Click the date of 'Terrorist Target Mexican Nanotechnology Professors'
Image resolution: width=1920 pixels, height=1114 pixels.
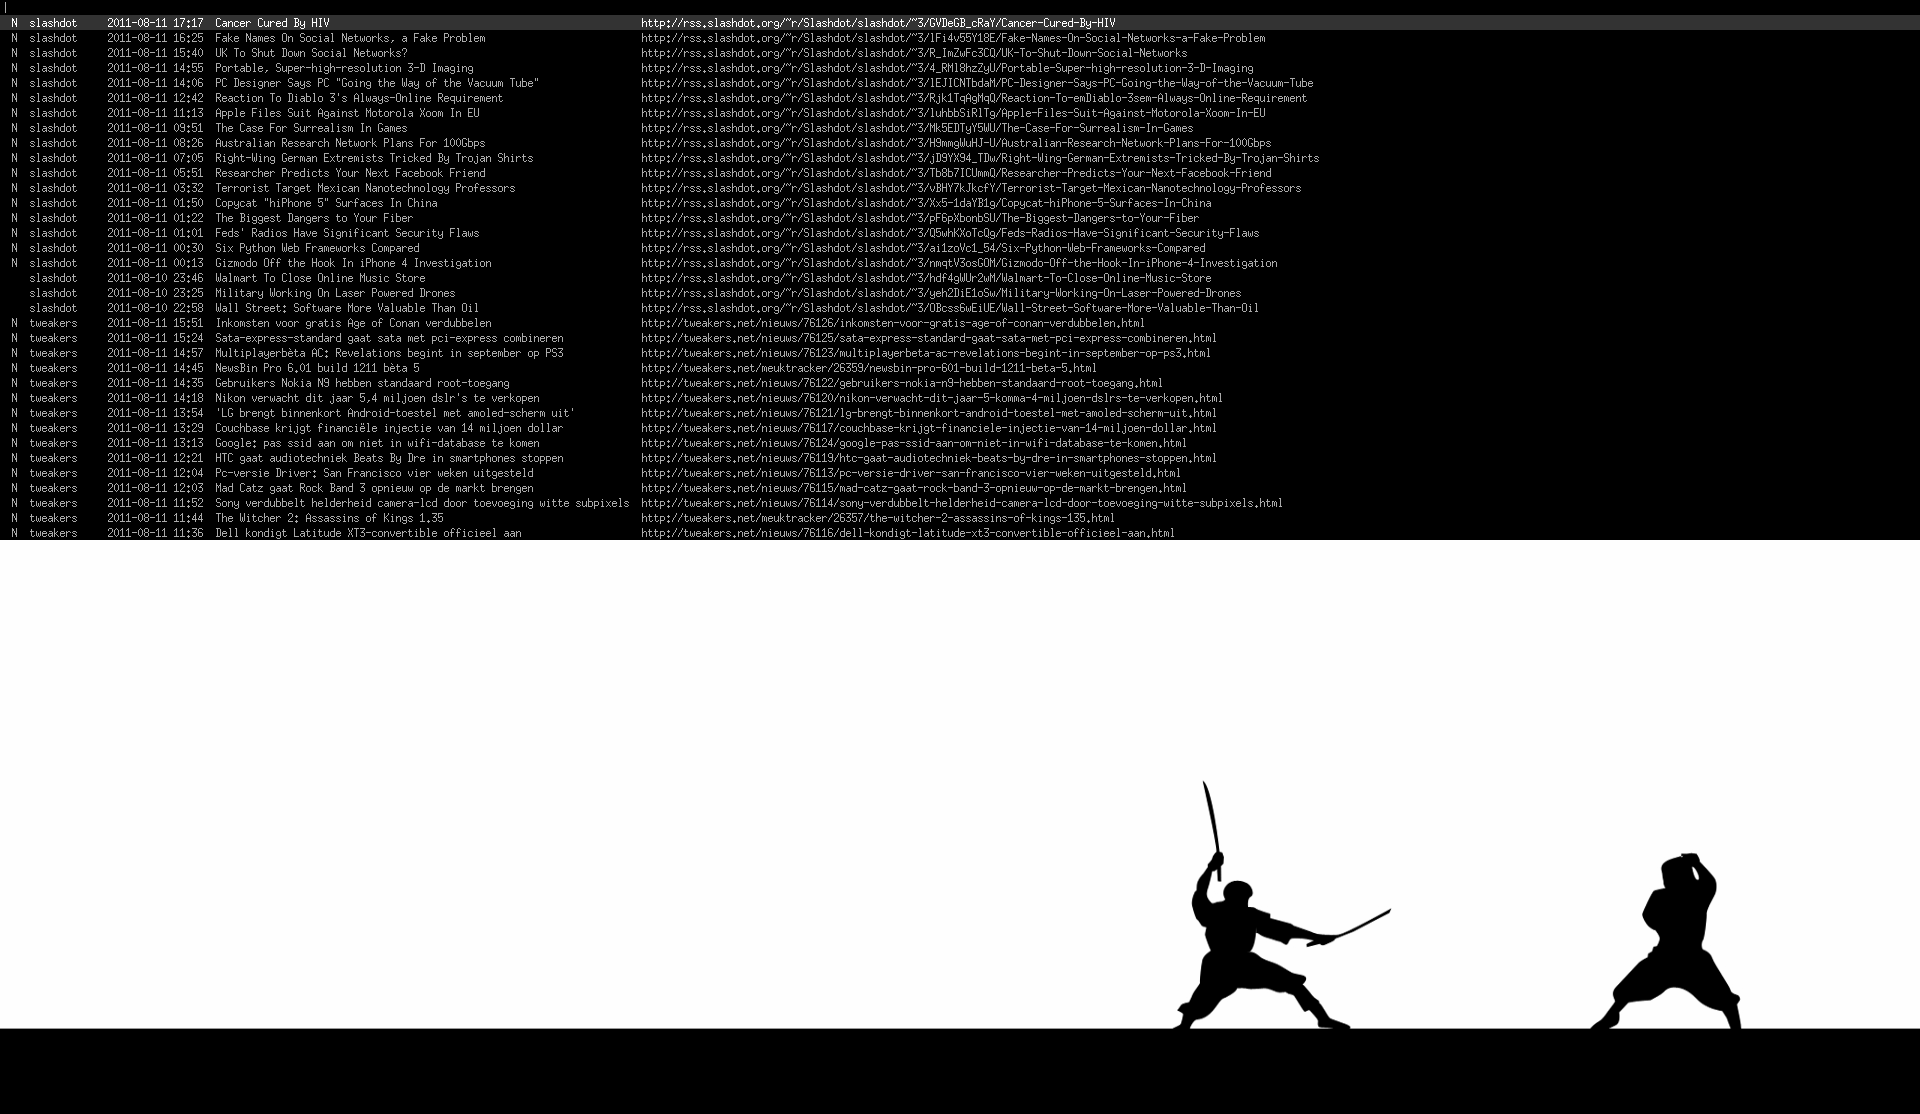point(155,188)
